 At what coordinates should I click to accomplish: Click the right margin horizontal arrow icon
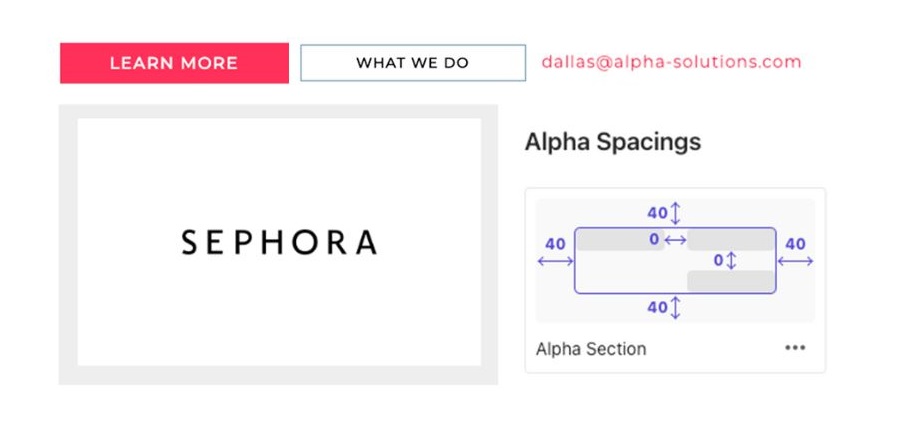pyautogui.click(x=795, y=261)
